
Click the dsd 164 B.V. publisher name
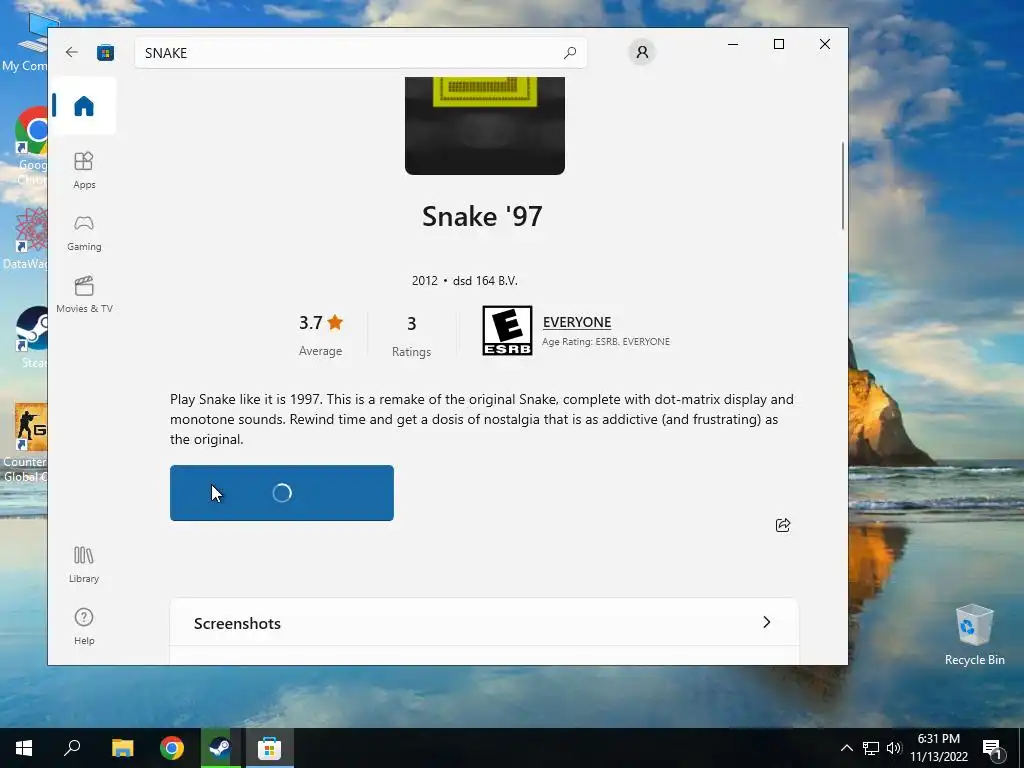(x=485, y=281)
